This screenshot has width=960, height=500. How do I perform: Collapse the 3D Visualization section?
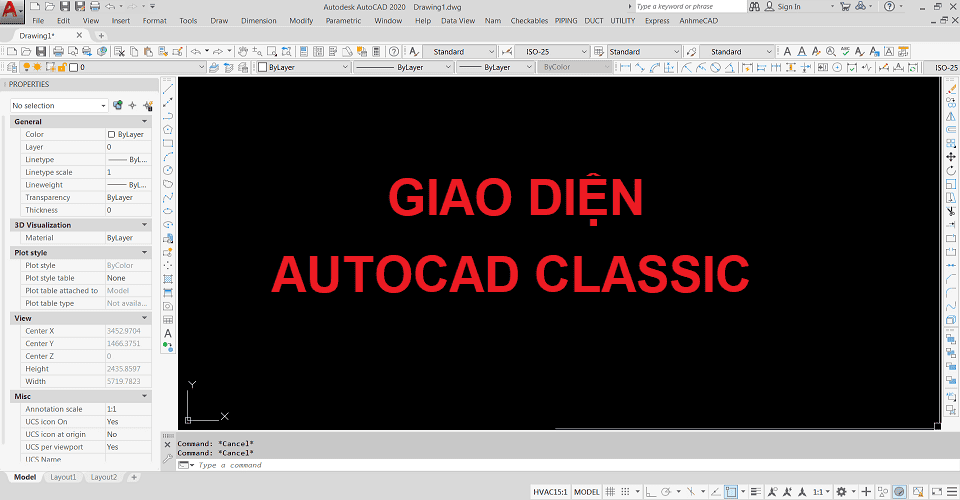tap(144, 225)
